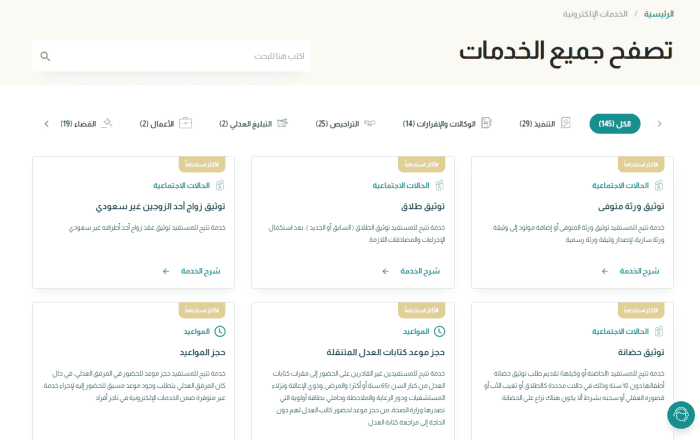
Task: Click المواعيد label in the حجز موعد كتابات العدل card
Action: pos(416,331)
